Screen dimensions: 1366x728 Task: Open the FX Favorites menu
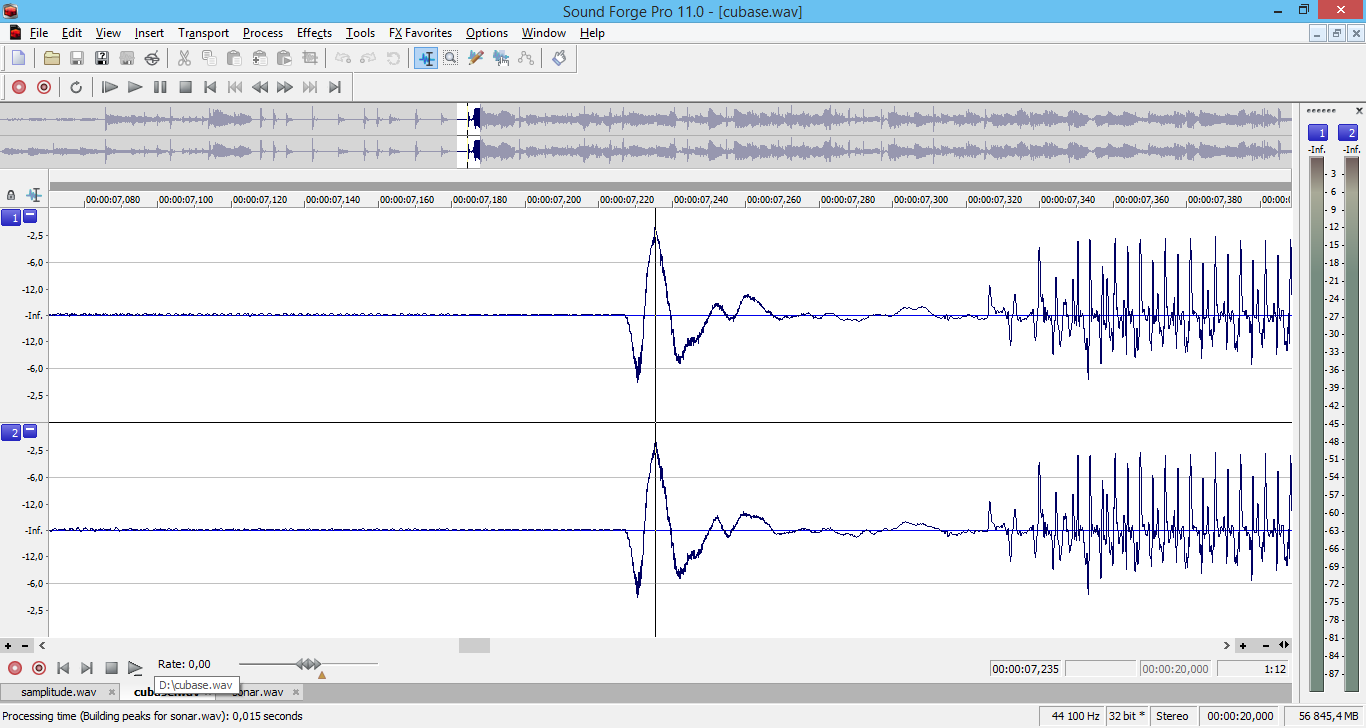click(420, 33)
